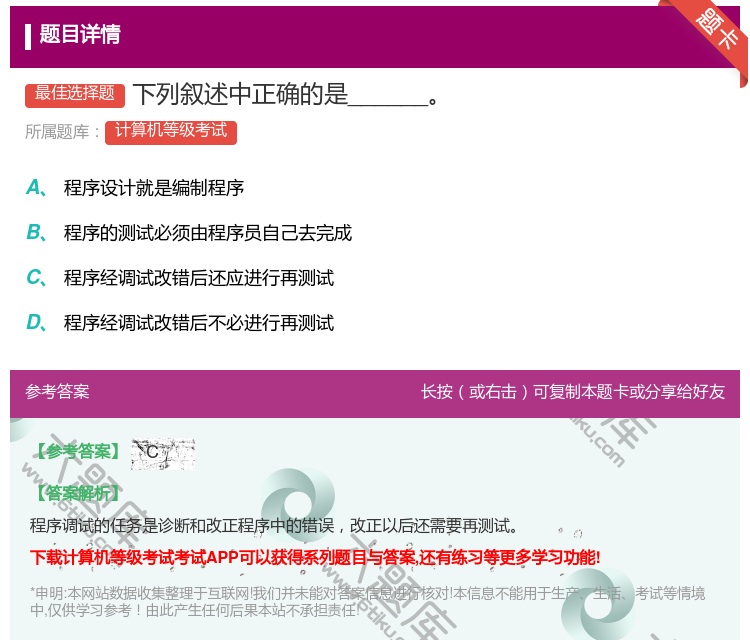Click the letter C option marker
The image size is (750, 640).
[x=36, y=277]
